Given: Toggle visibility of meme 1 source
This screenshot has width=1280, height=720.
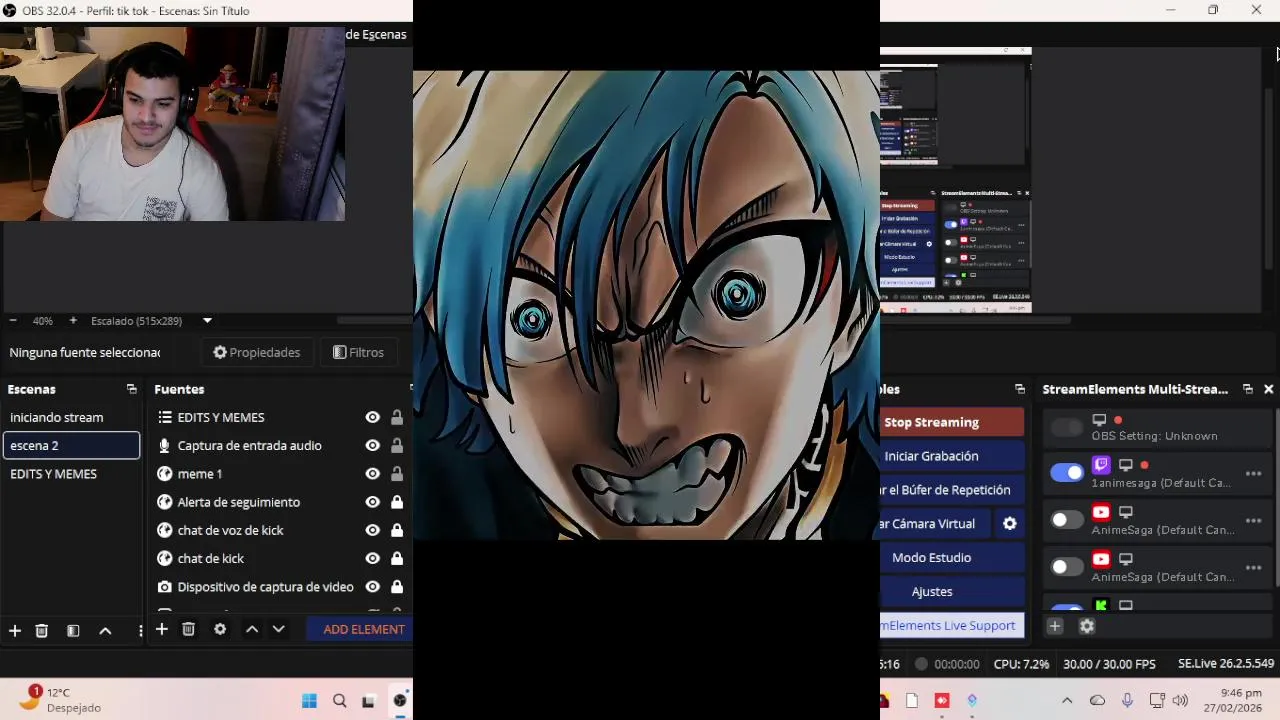Looking at the screenshot, I should (372, 474).
